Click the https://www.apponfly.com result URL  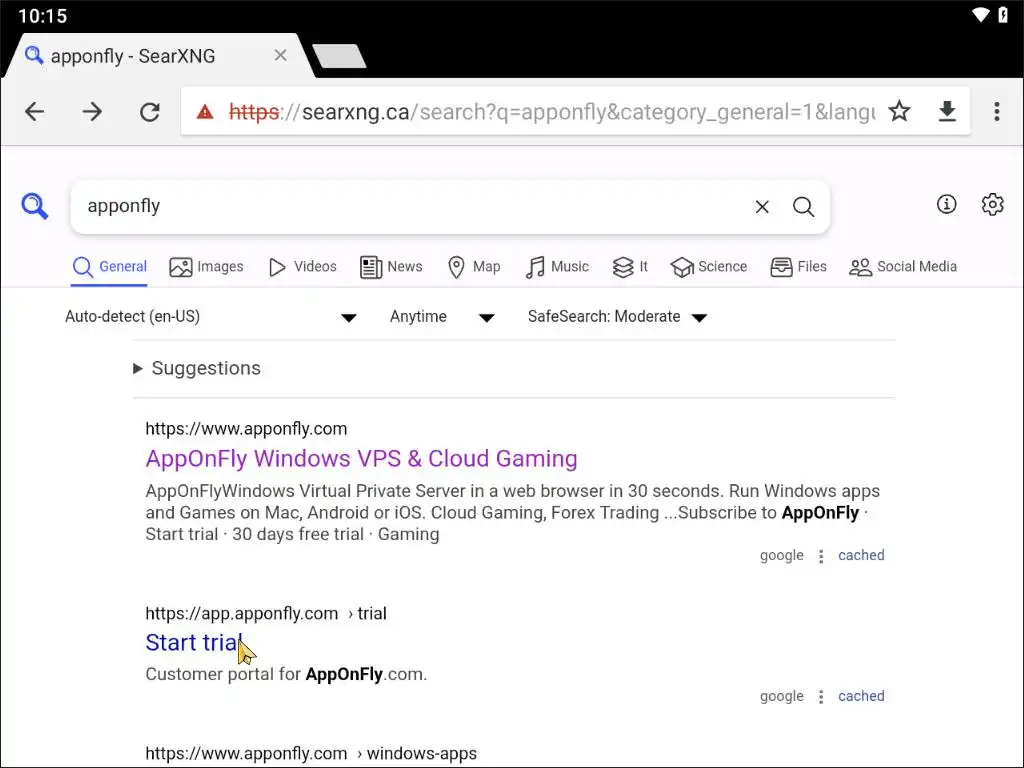click(x=246, y=428)
